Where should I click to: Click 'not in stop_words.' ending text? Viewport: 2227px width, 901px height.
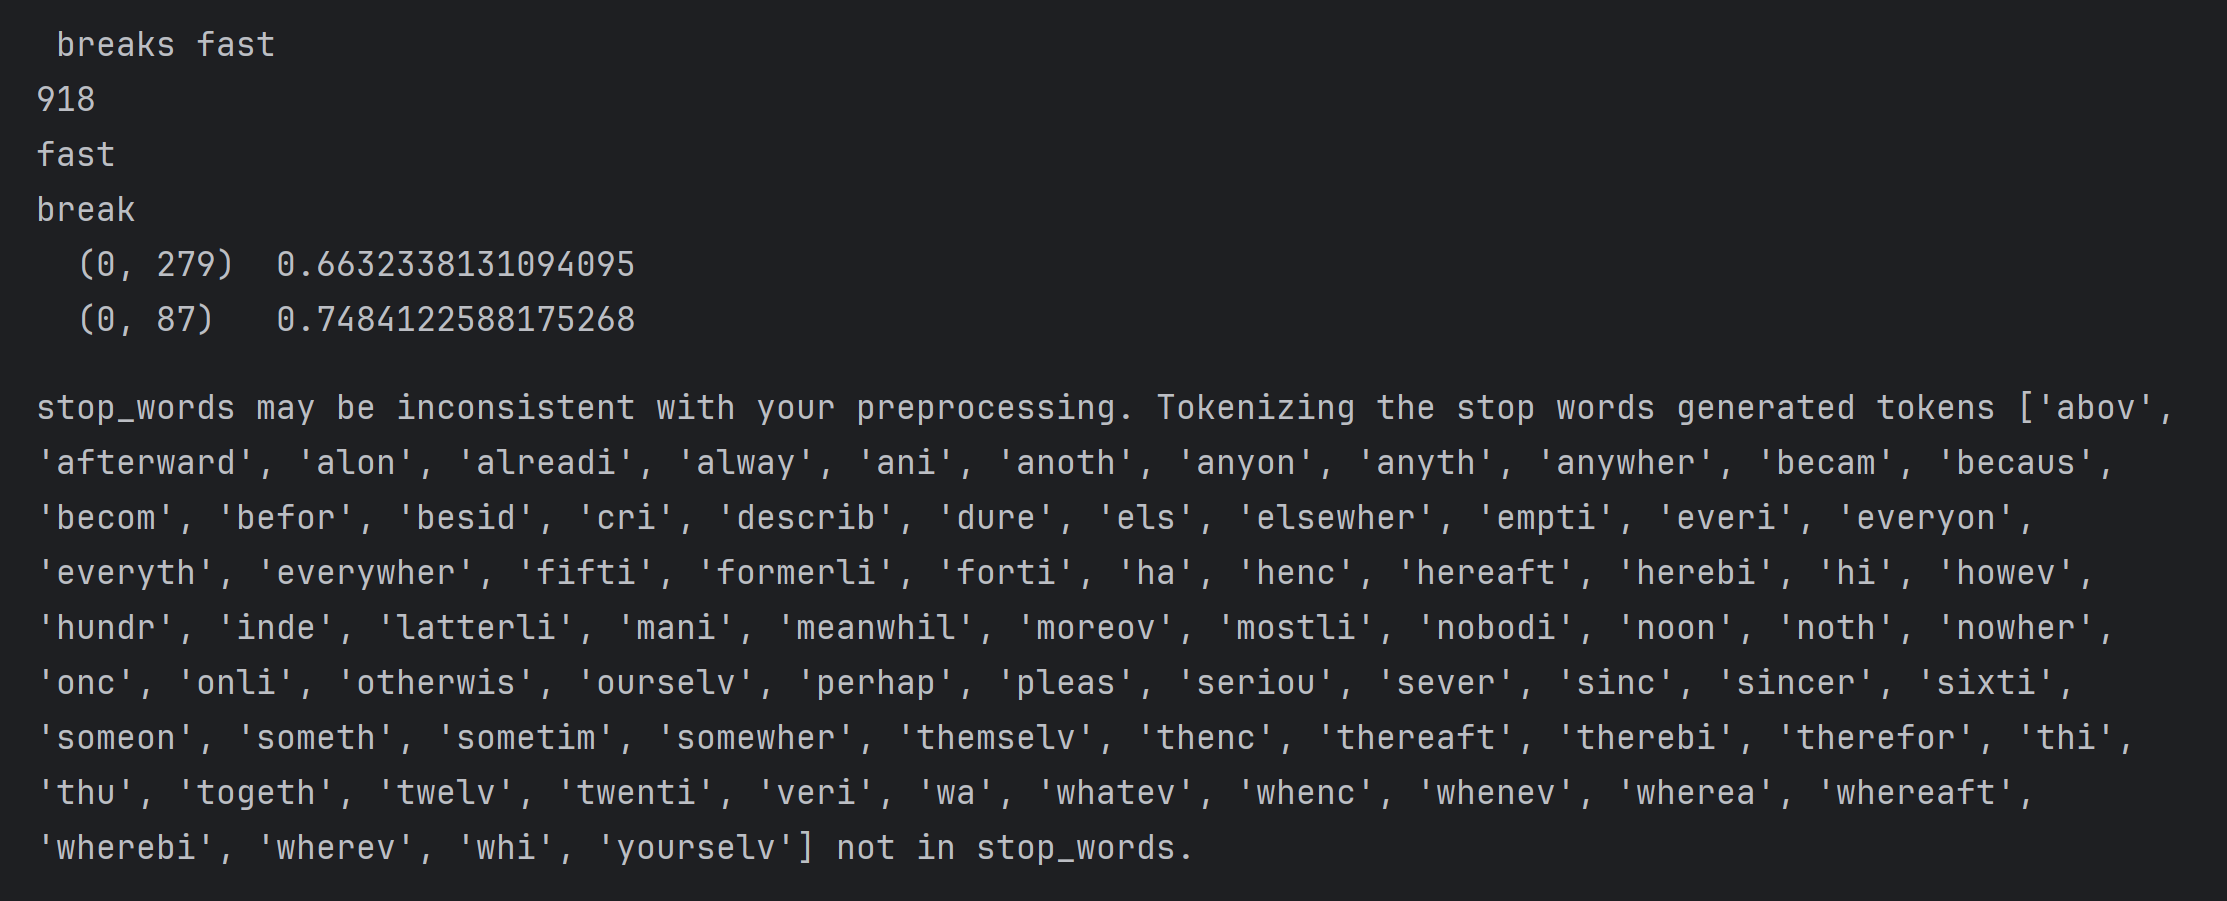click(1016, 848)
